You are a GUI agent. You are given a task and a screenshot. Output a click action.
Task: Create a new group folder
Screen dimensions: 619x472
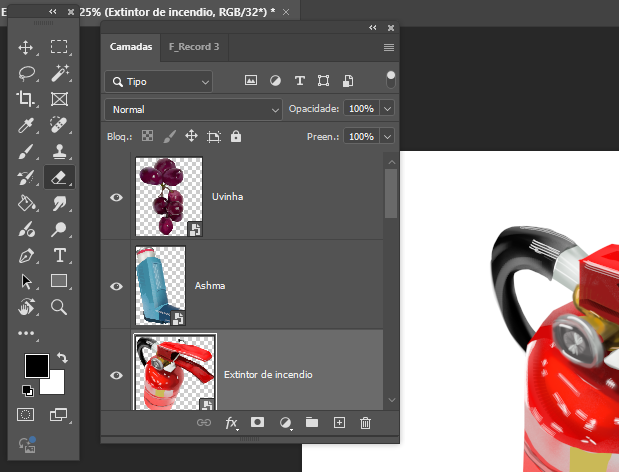pos(312,423)
